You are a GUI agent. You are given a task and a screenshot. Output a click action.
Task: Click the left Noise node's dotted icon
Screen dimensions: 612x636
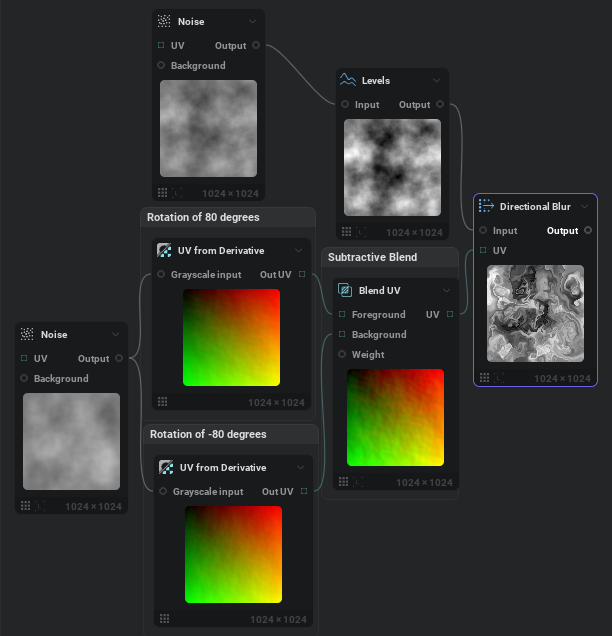pos(27,334)
